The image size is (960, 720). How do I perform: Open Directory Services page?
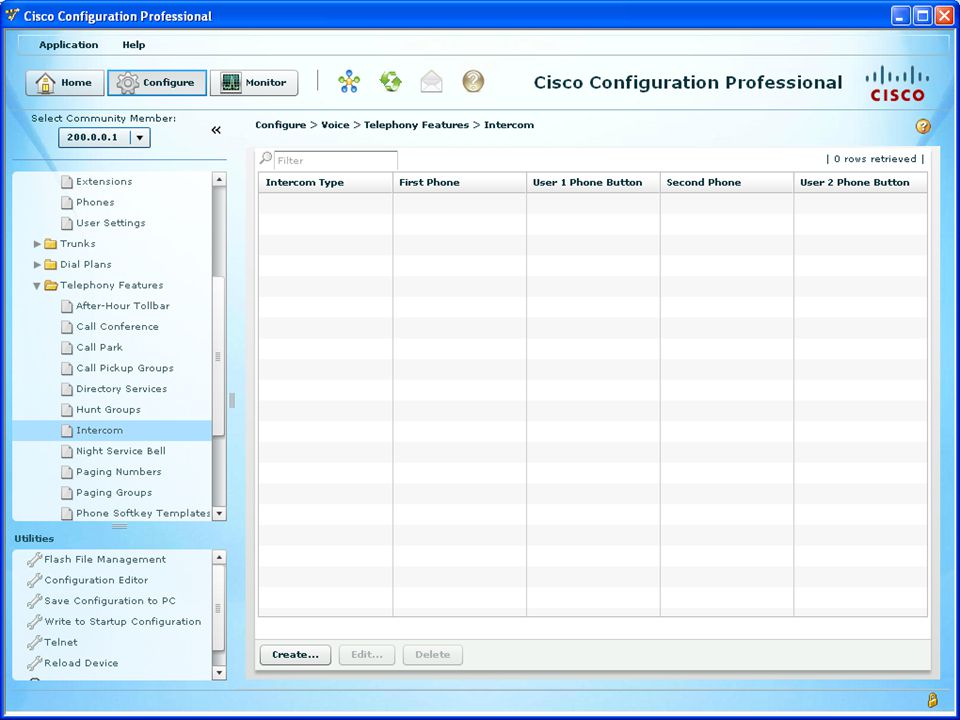click(121, 389)
